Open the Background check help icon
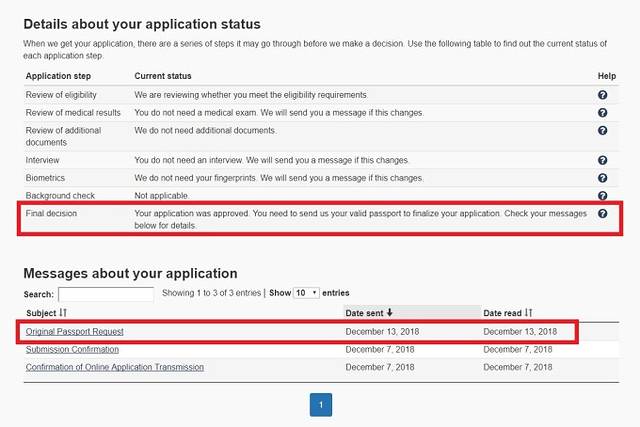This screenshot has width=640, height=427. (x=603, y=196)
